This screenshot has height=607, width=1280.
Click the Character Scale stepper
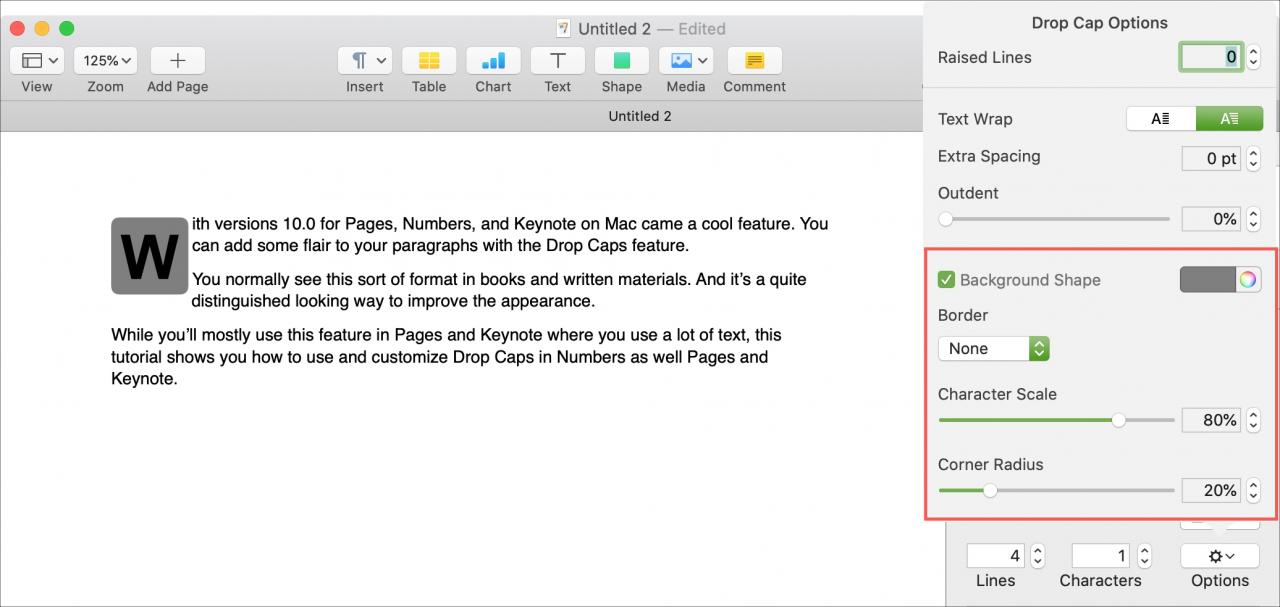pos(1254,420)
